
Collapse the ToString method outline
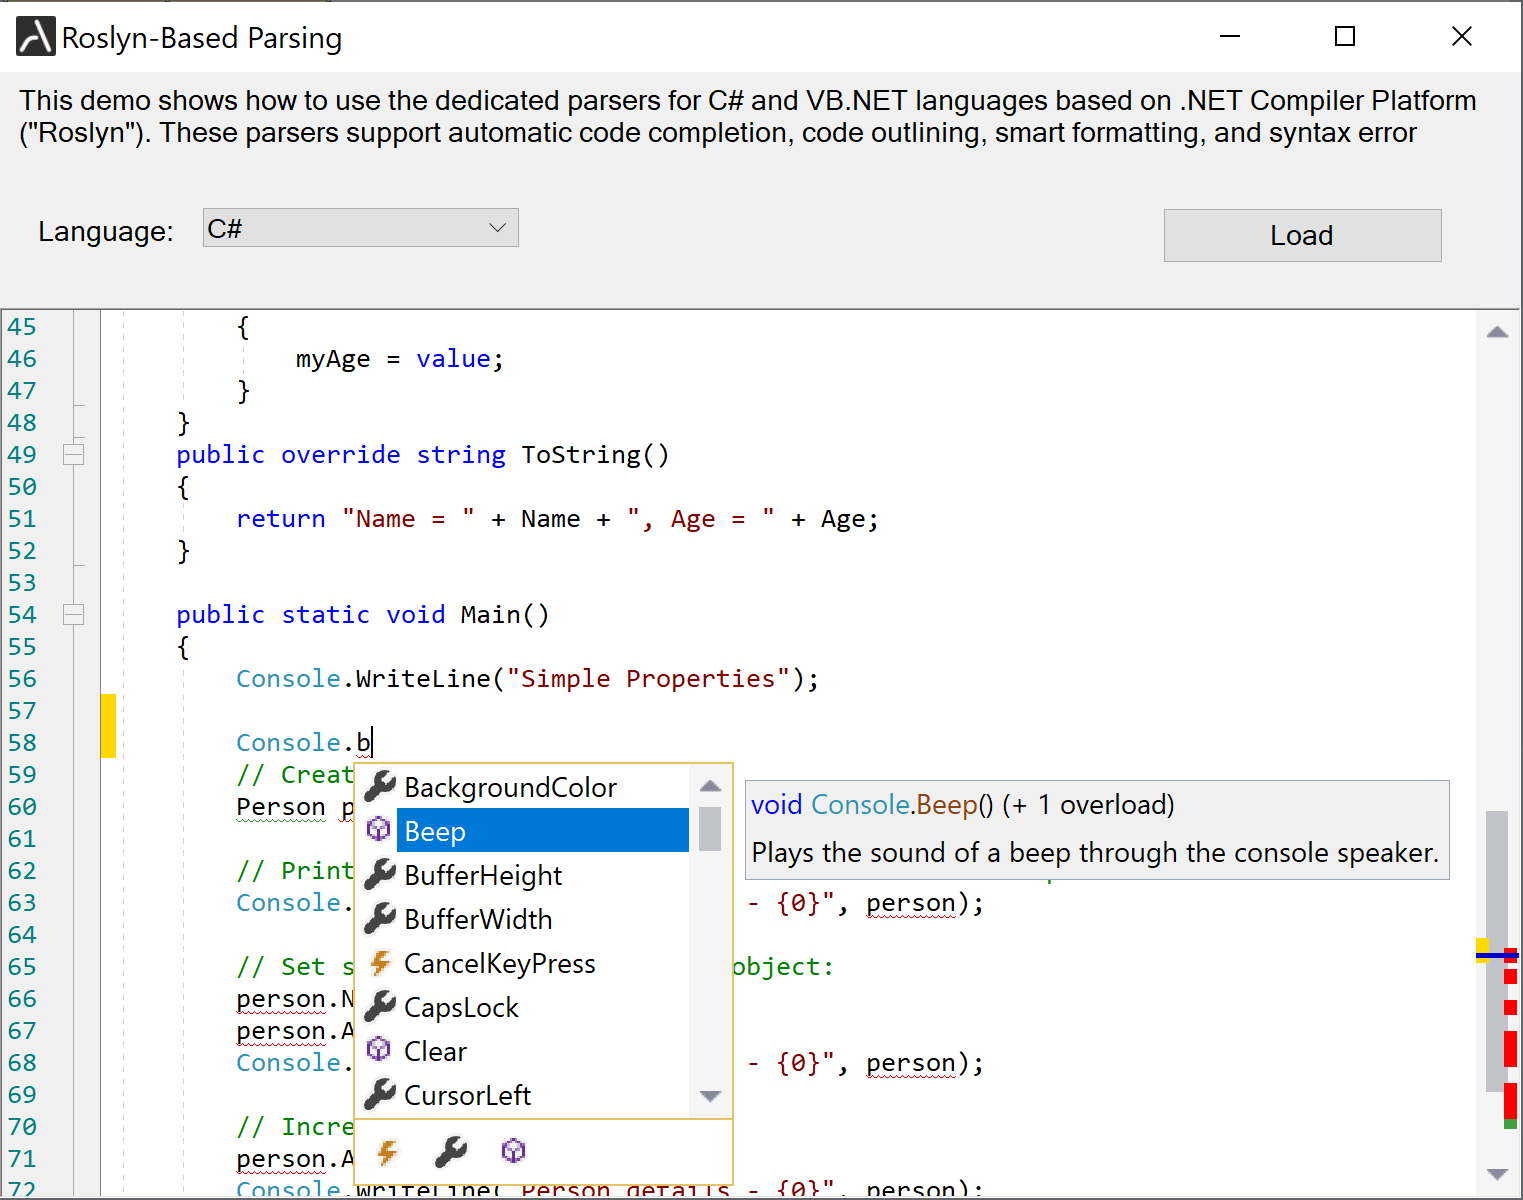[x=73, y=454]
